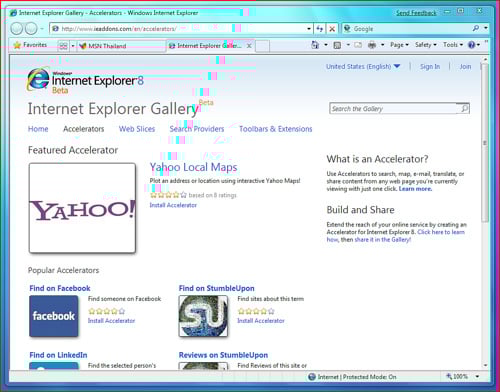This screenshot has width=500, height=392.
Task: Install the Yahoo Local Maps accelerator
Action: click(173, 205)
